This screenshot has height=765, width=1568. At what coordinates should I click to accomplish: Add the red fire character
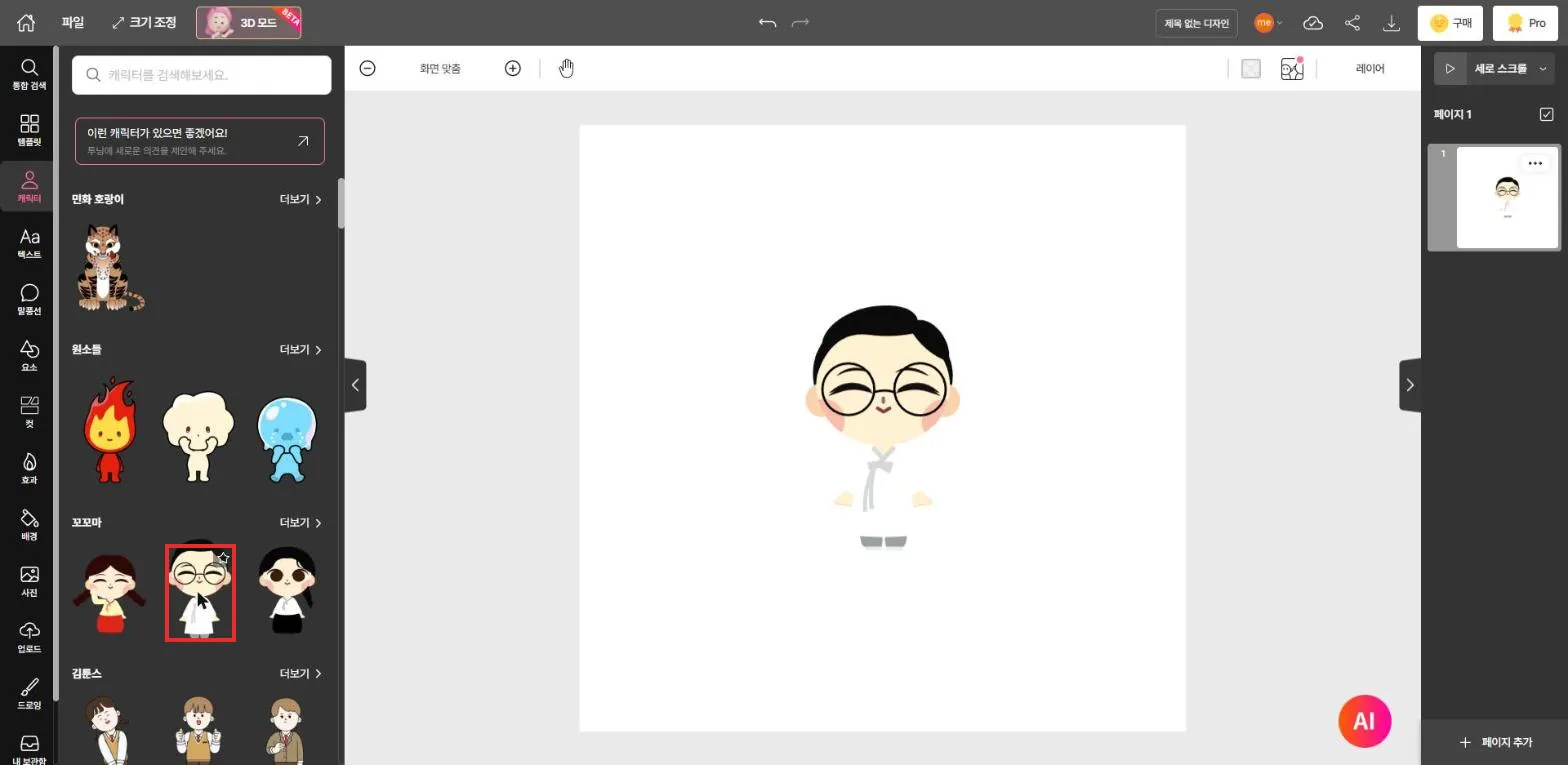[x=111, y=430]
